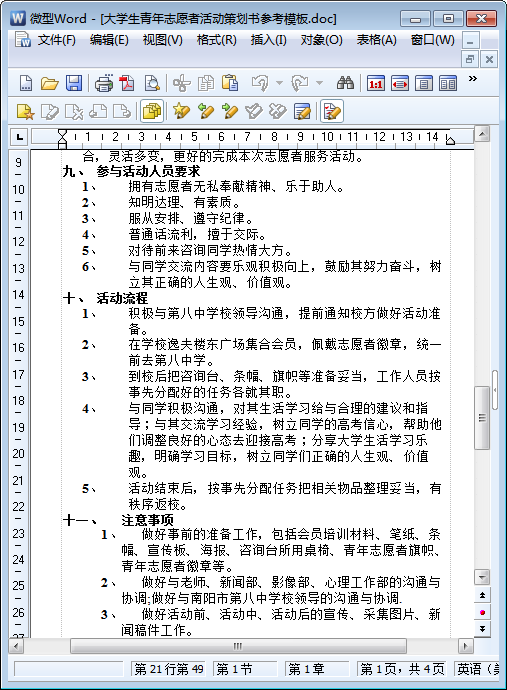Accept change with the checkmark pencil icon
Viewport: 507px width, 690px height.
coord(254,111)
